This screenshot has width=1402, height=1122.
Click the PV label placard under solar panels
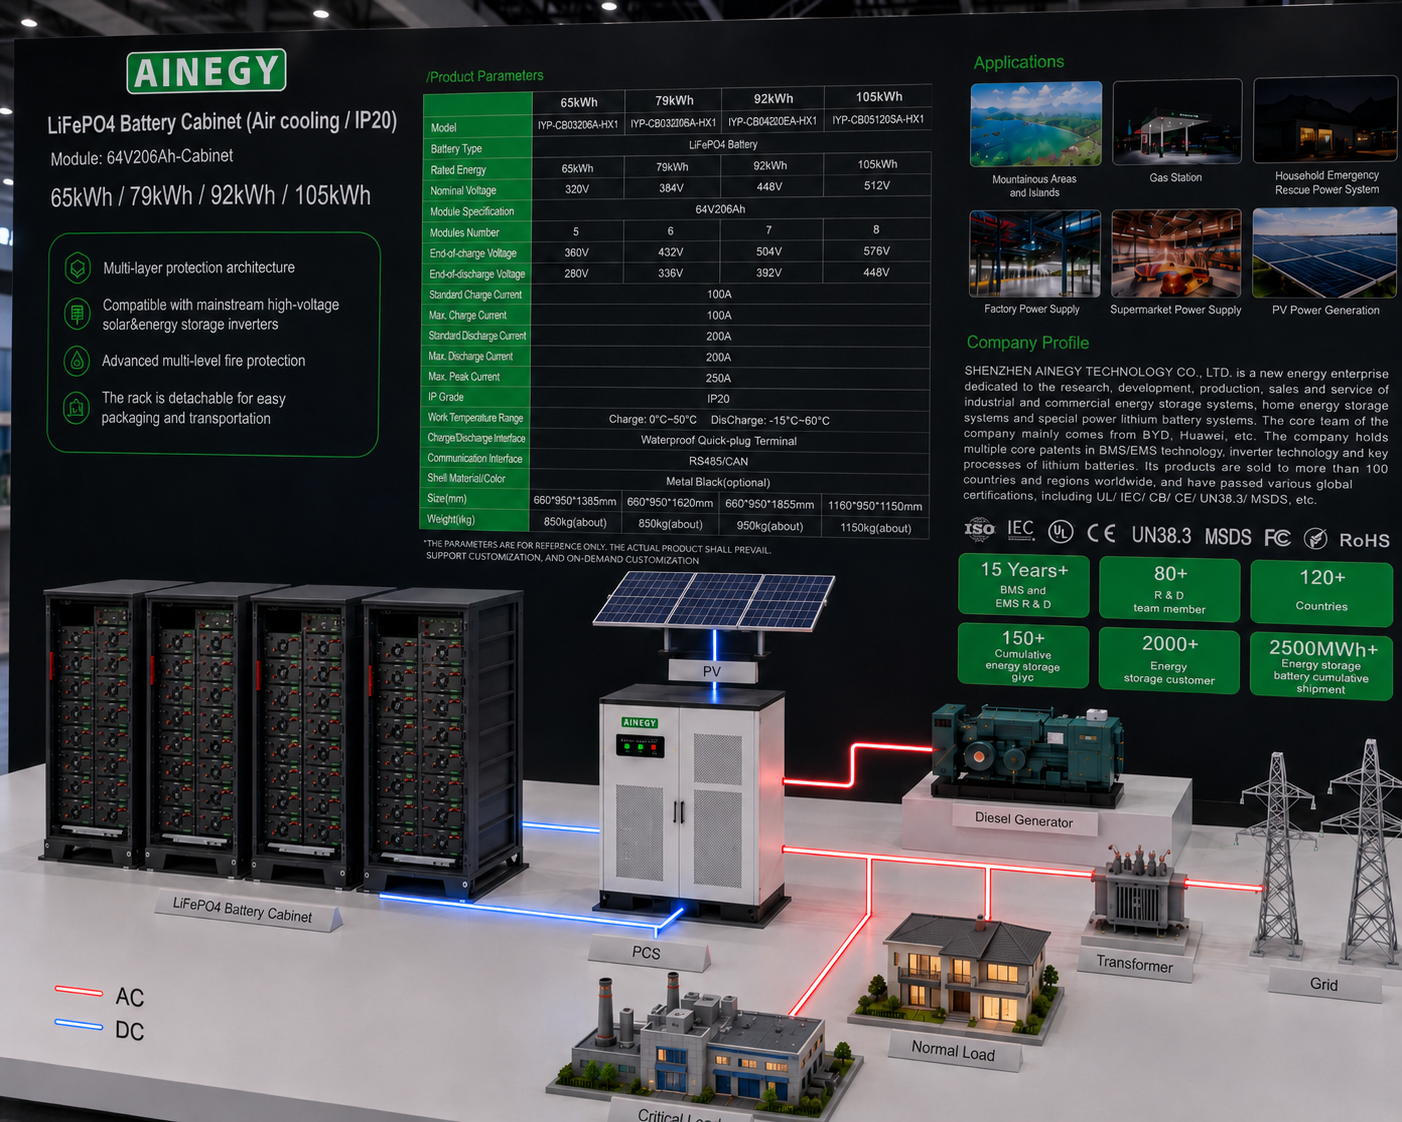712,671
